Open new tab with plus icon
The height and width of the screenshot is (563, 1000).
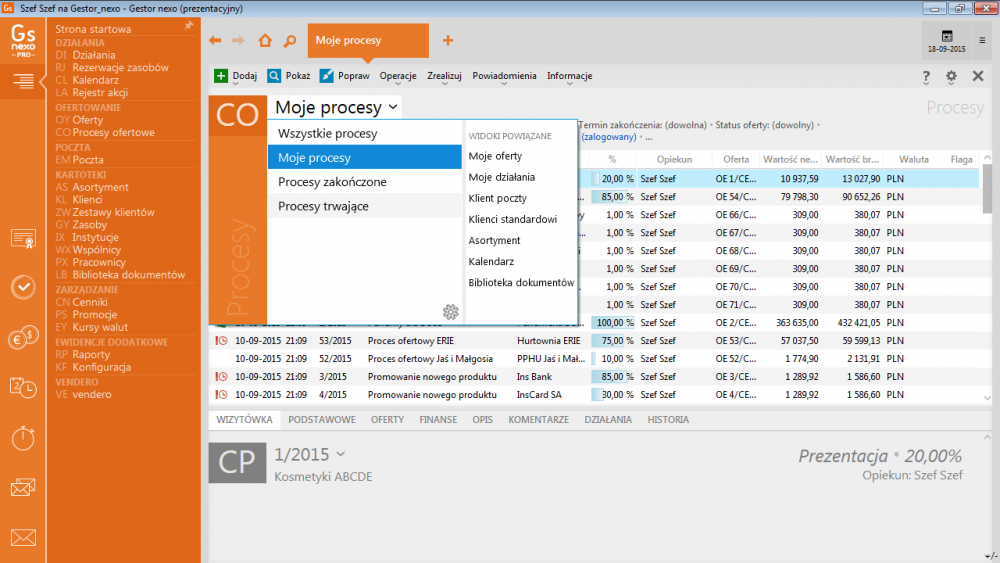[447, 41]
